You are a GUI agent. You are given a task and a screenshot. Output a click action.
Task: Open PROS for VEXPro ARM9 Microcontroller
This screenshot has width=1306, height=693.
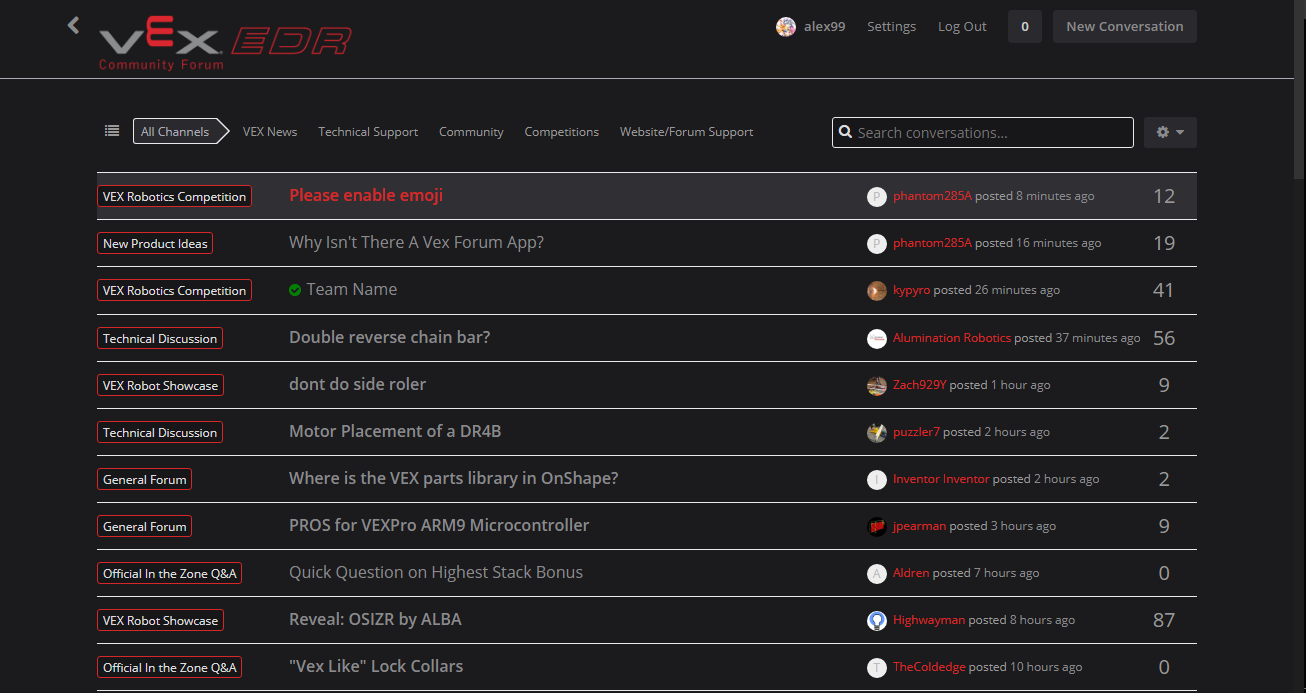439,526
